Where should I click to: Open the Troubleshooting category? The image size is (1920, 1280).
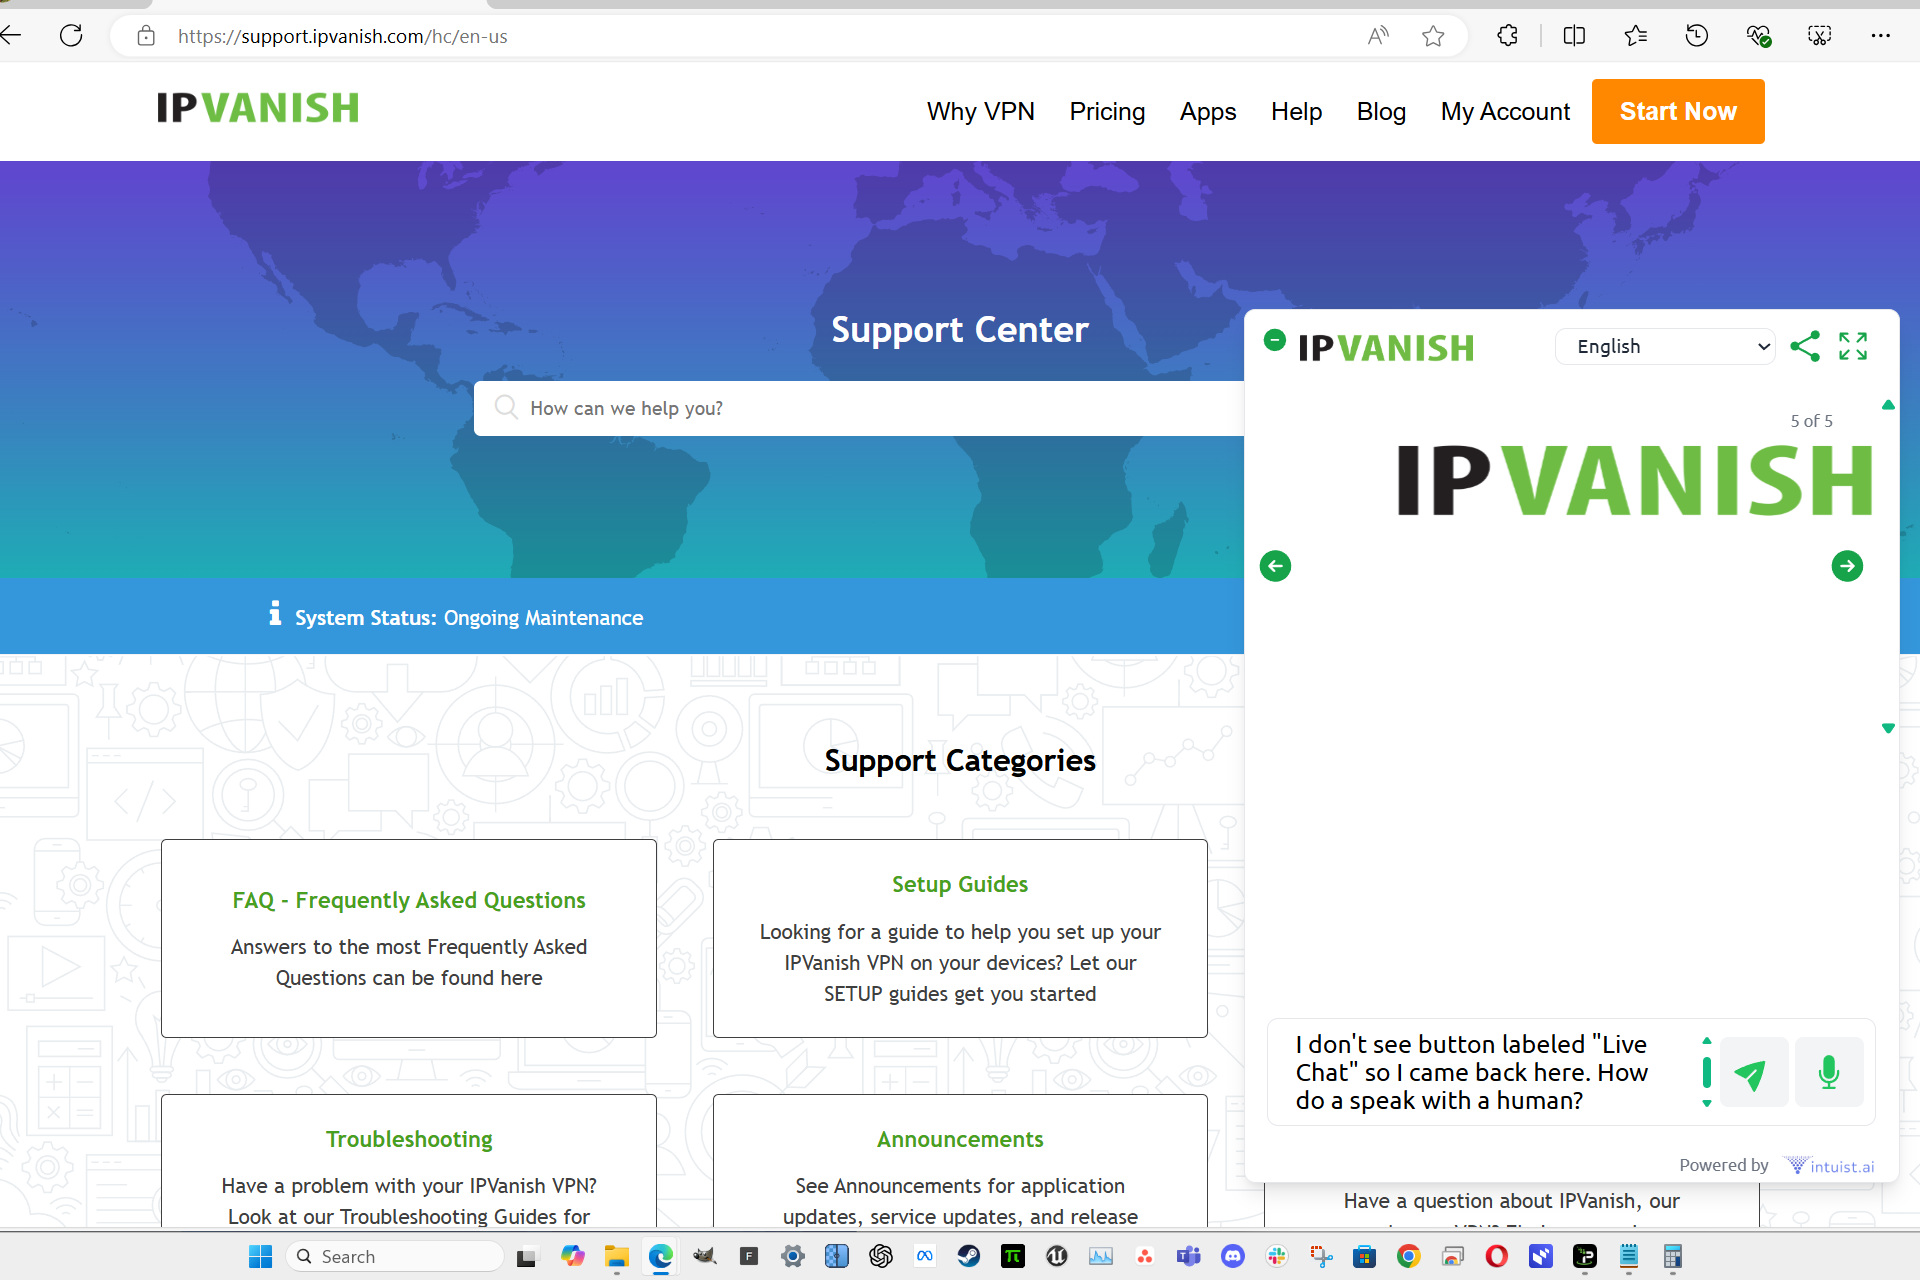(x=408, y=1160)
